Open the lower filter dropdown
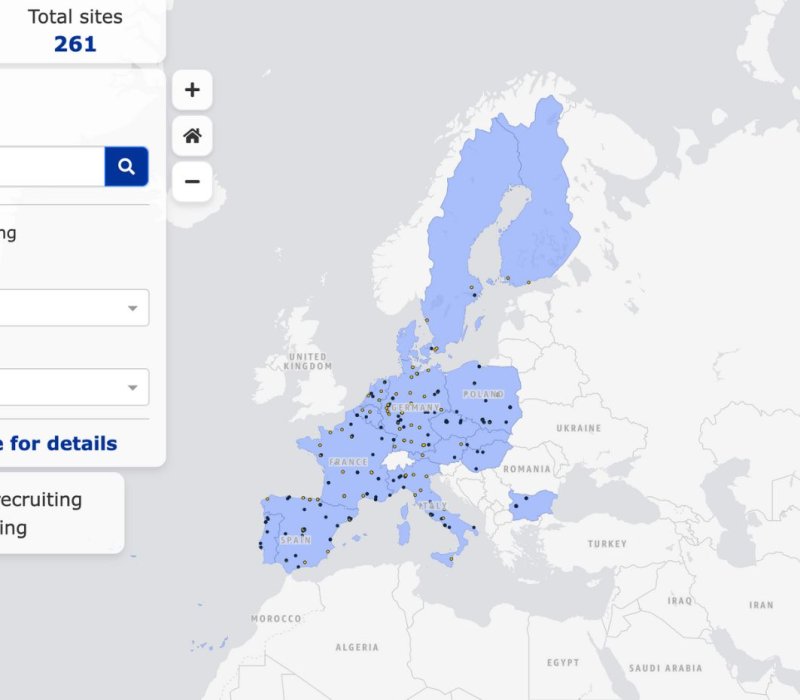 tap(74, 387)
